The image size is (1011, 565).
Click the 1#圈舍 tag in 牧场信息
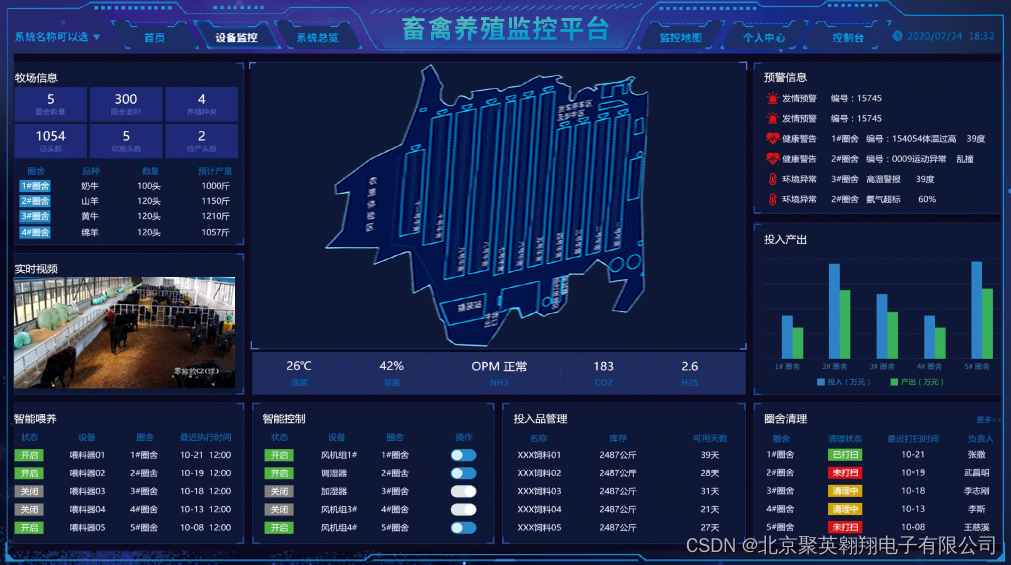click(x=35, y=186)
